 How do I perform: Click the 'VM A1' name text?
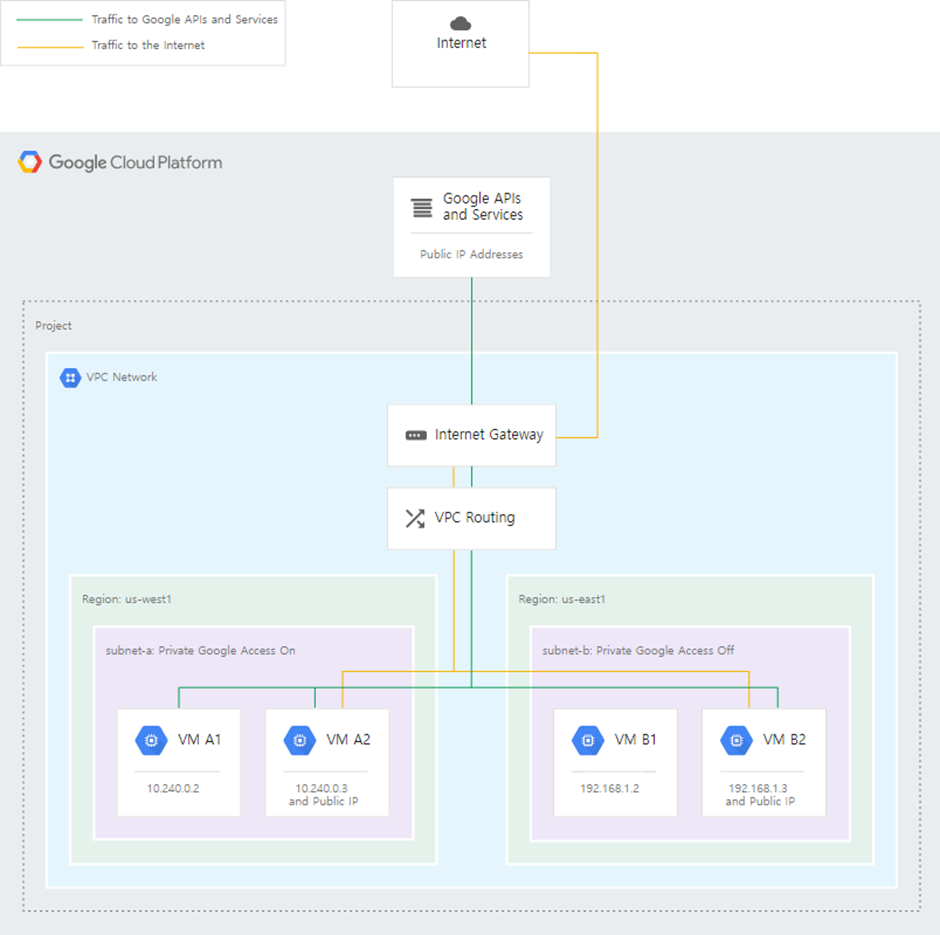[x=200, y=740]
